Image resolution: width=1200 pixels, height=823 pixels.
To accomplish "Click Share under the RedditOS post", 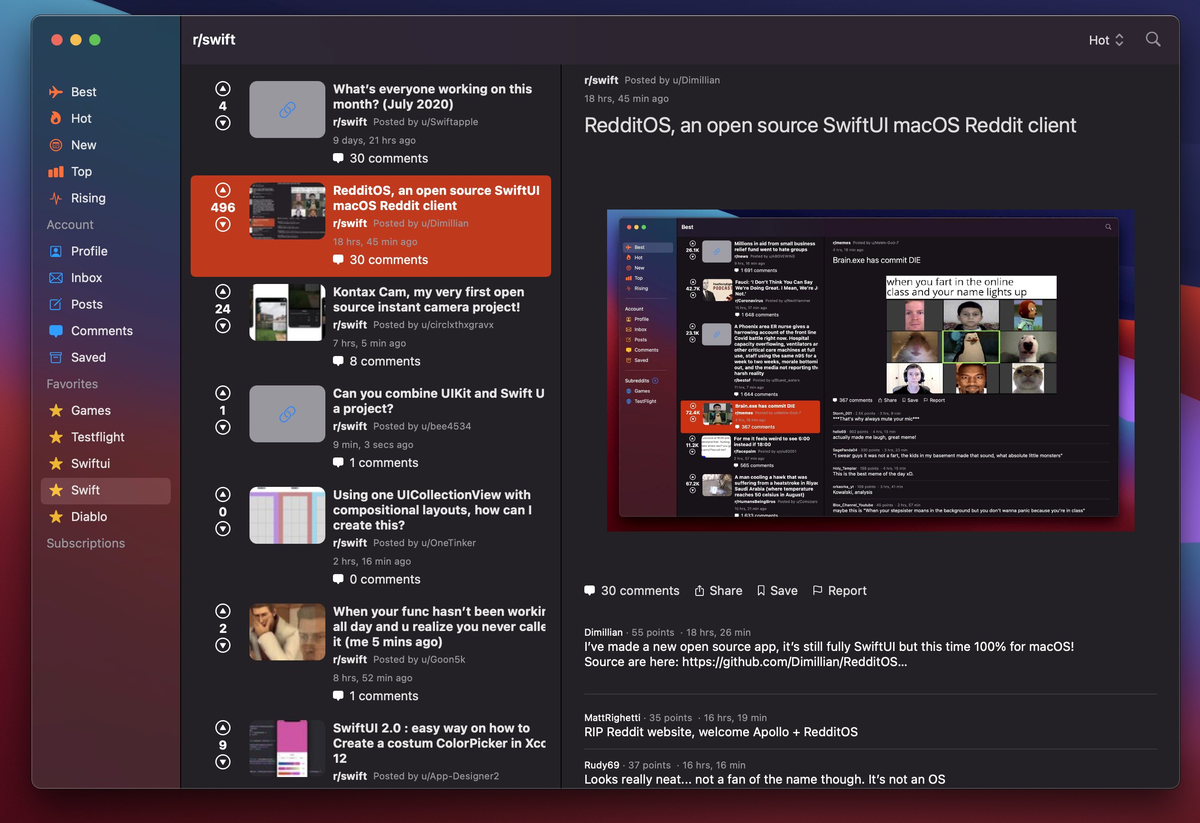I will [x=718, y=590].
